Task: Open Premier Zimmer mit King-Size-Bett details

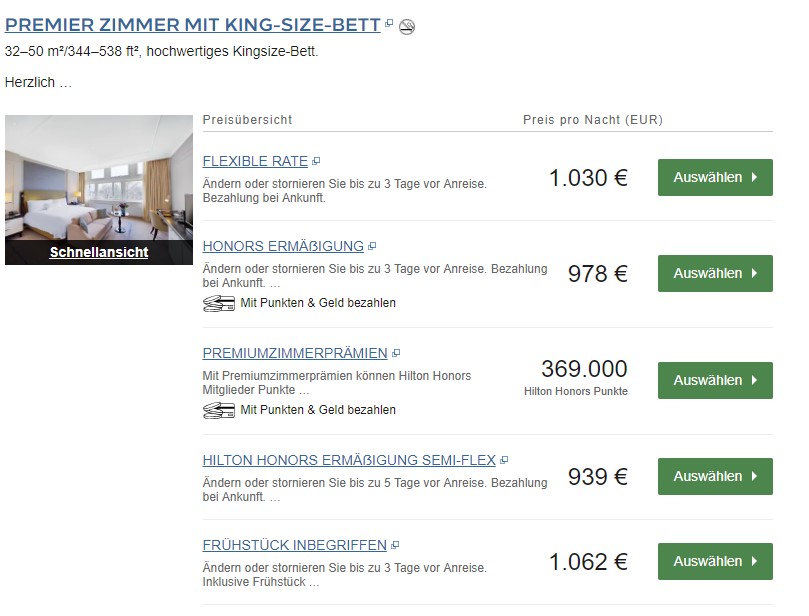Action: pyautogui.click(x=192, y=25)
